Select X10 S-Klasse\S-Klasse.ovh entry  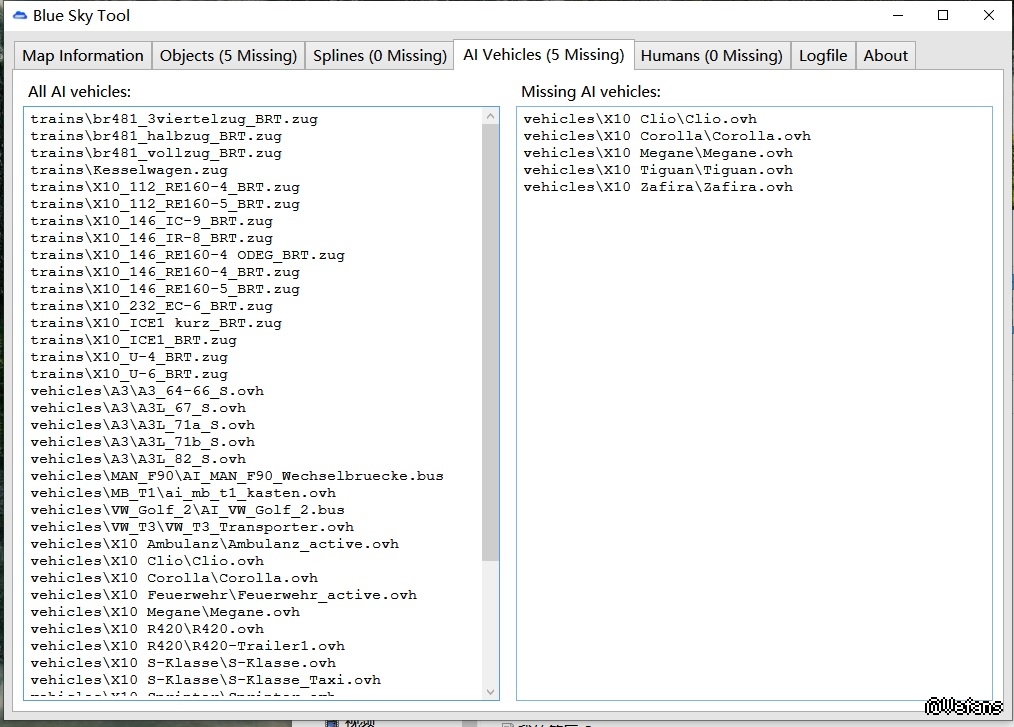[x=183, y=662]
